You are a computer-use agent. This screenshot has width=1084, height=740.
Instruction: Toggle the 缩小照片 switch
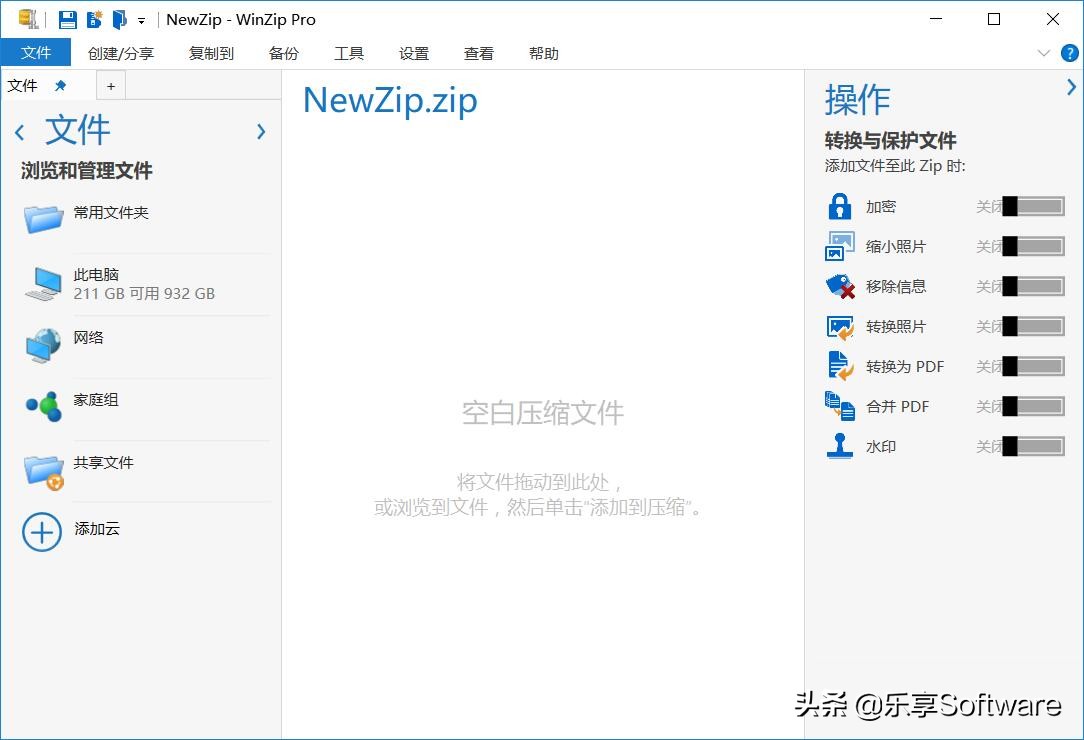click(1033, 246)
